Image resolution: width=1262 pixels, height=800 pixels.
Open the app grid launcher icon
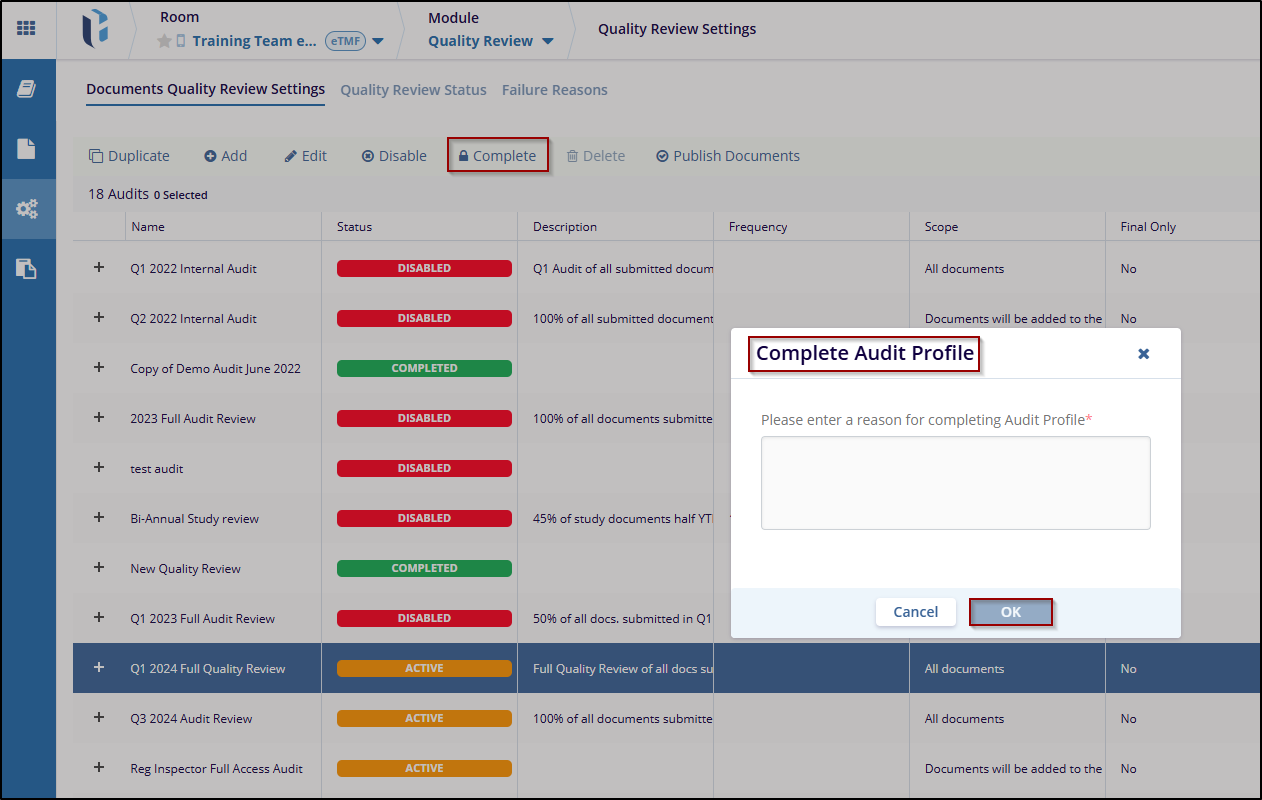coord(27,28)
